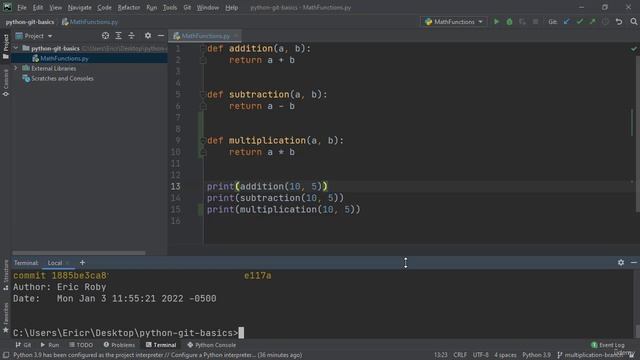Select MathFunctions.py in project tree
The width and height of the screenshot is (640, 360).
[x=64, y=58]
